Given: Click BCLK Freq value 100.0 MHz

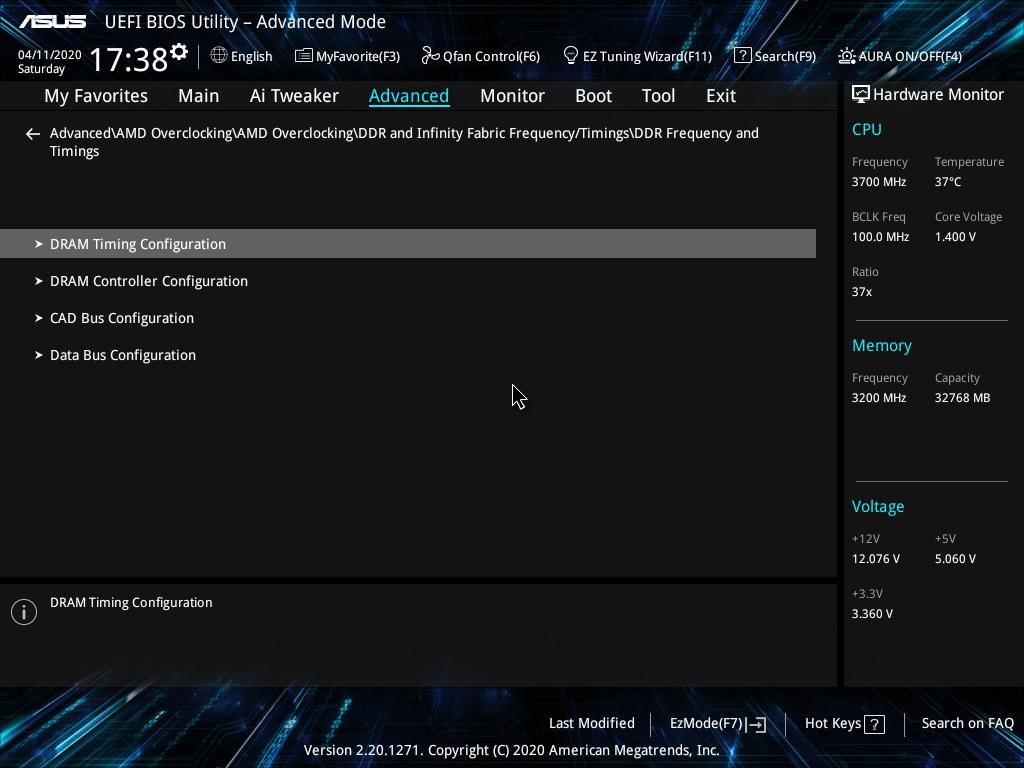Looking at the screenshot, I should pos(880,236).
